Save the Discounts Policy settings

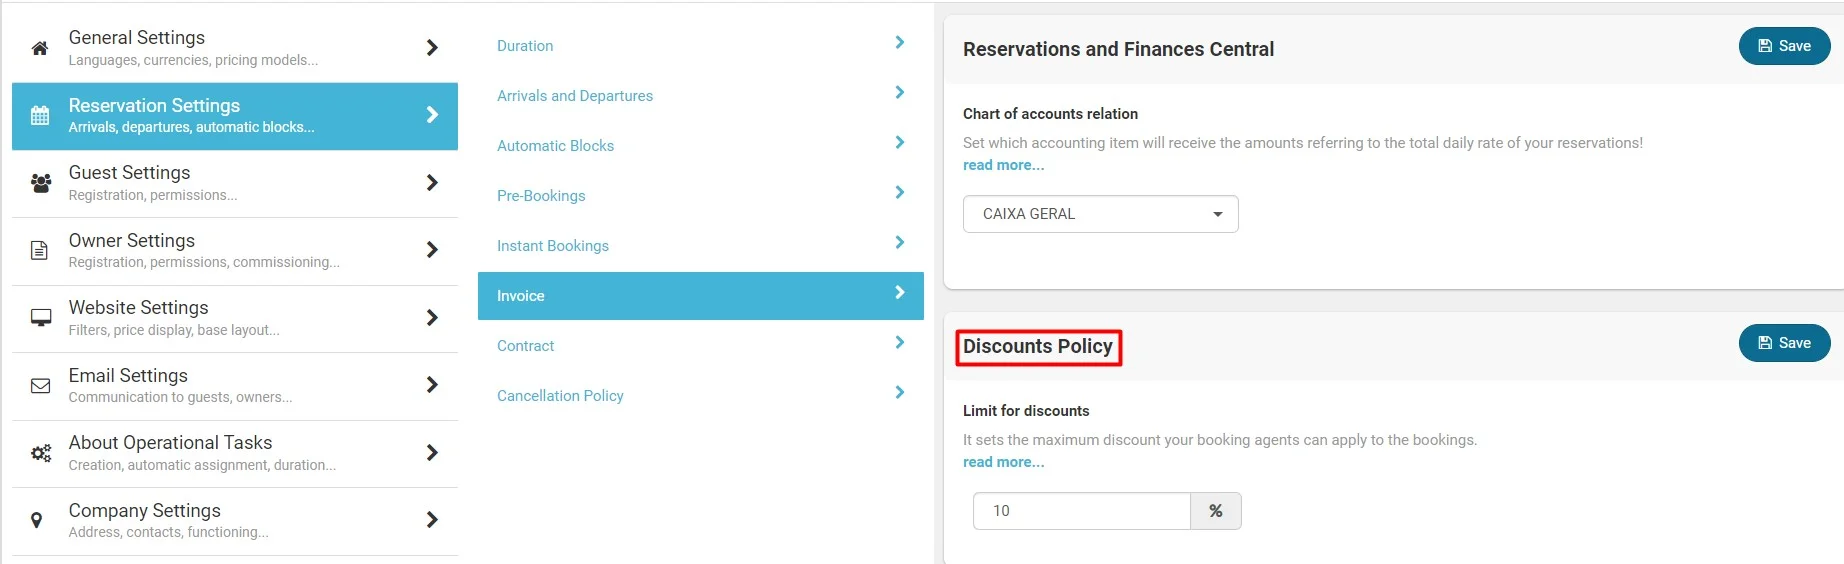[x=1784, y=343]
